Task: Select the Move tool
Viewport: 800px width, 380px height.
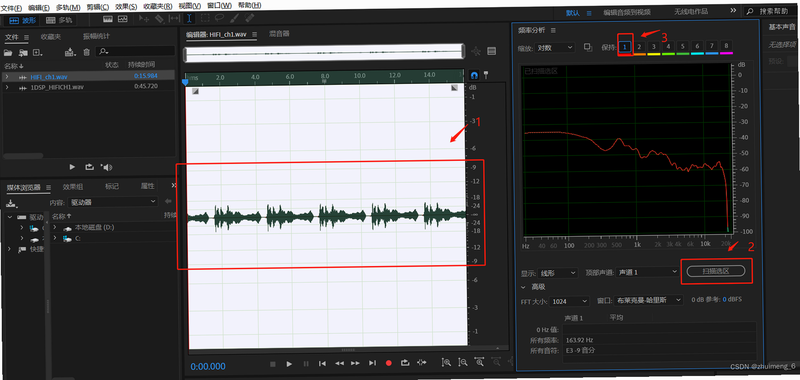Action: pos(144,19)
